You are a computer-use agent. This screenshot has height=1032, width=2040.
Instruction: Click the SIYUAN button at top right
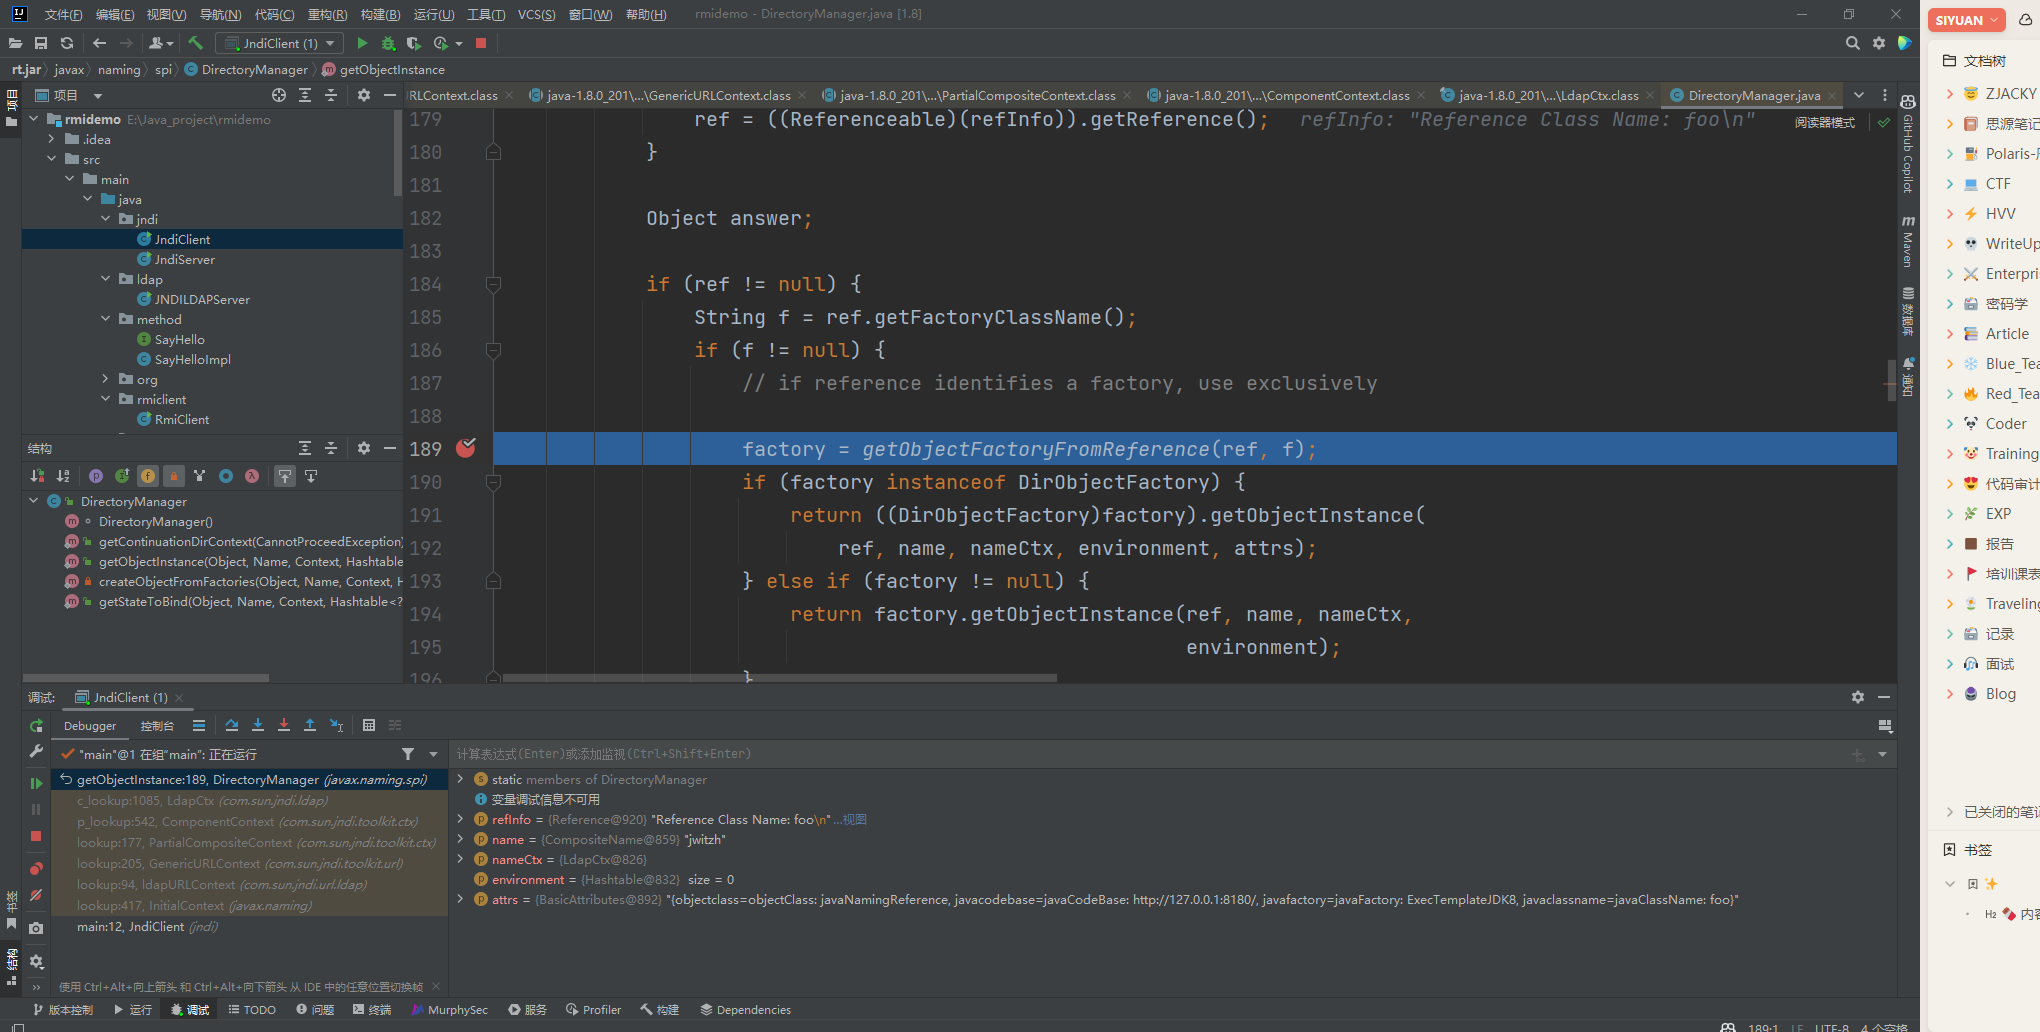tap(1965, 20)
